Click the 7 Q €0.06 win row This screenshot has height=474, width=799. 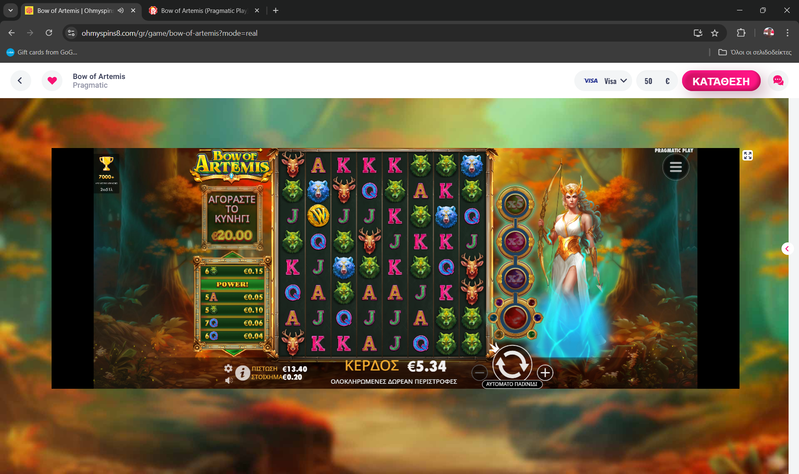[232, 323]
